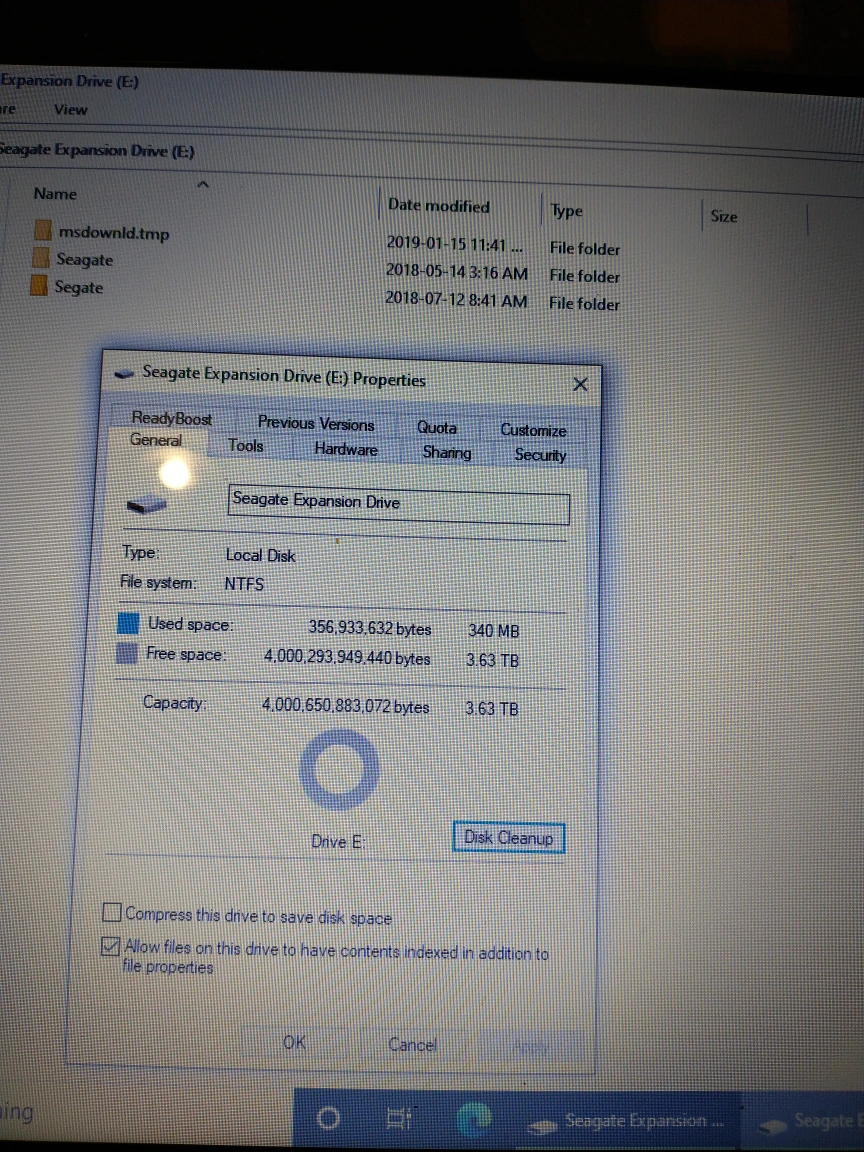Close the Properties dialog
864x1152 pixels.
(580, 384)
